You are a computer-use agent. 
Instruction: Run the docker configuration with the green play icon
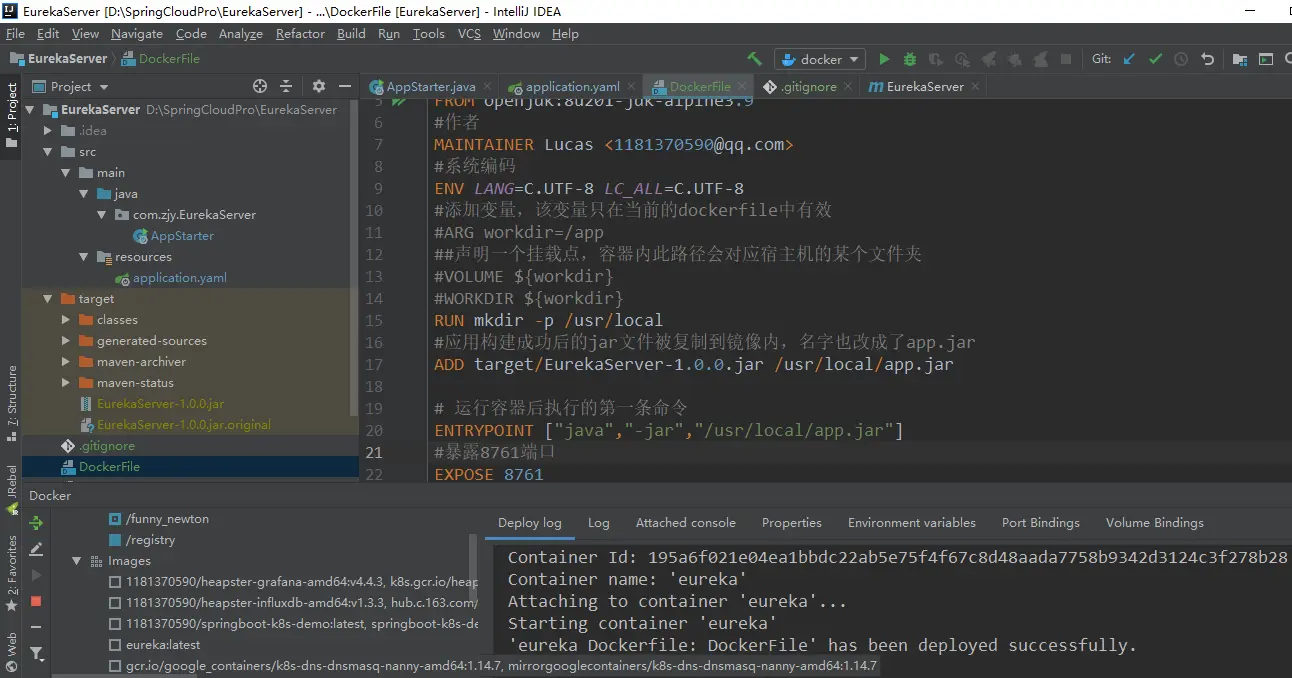(x=884, y=59)
